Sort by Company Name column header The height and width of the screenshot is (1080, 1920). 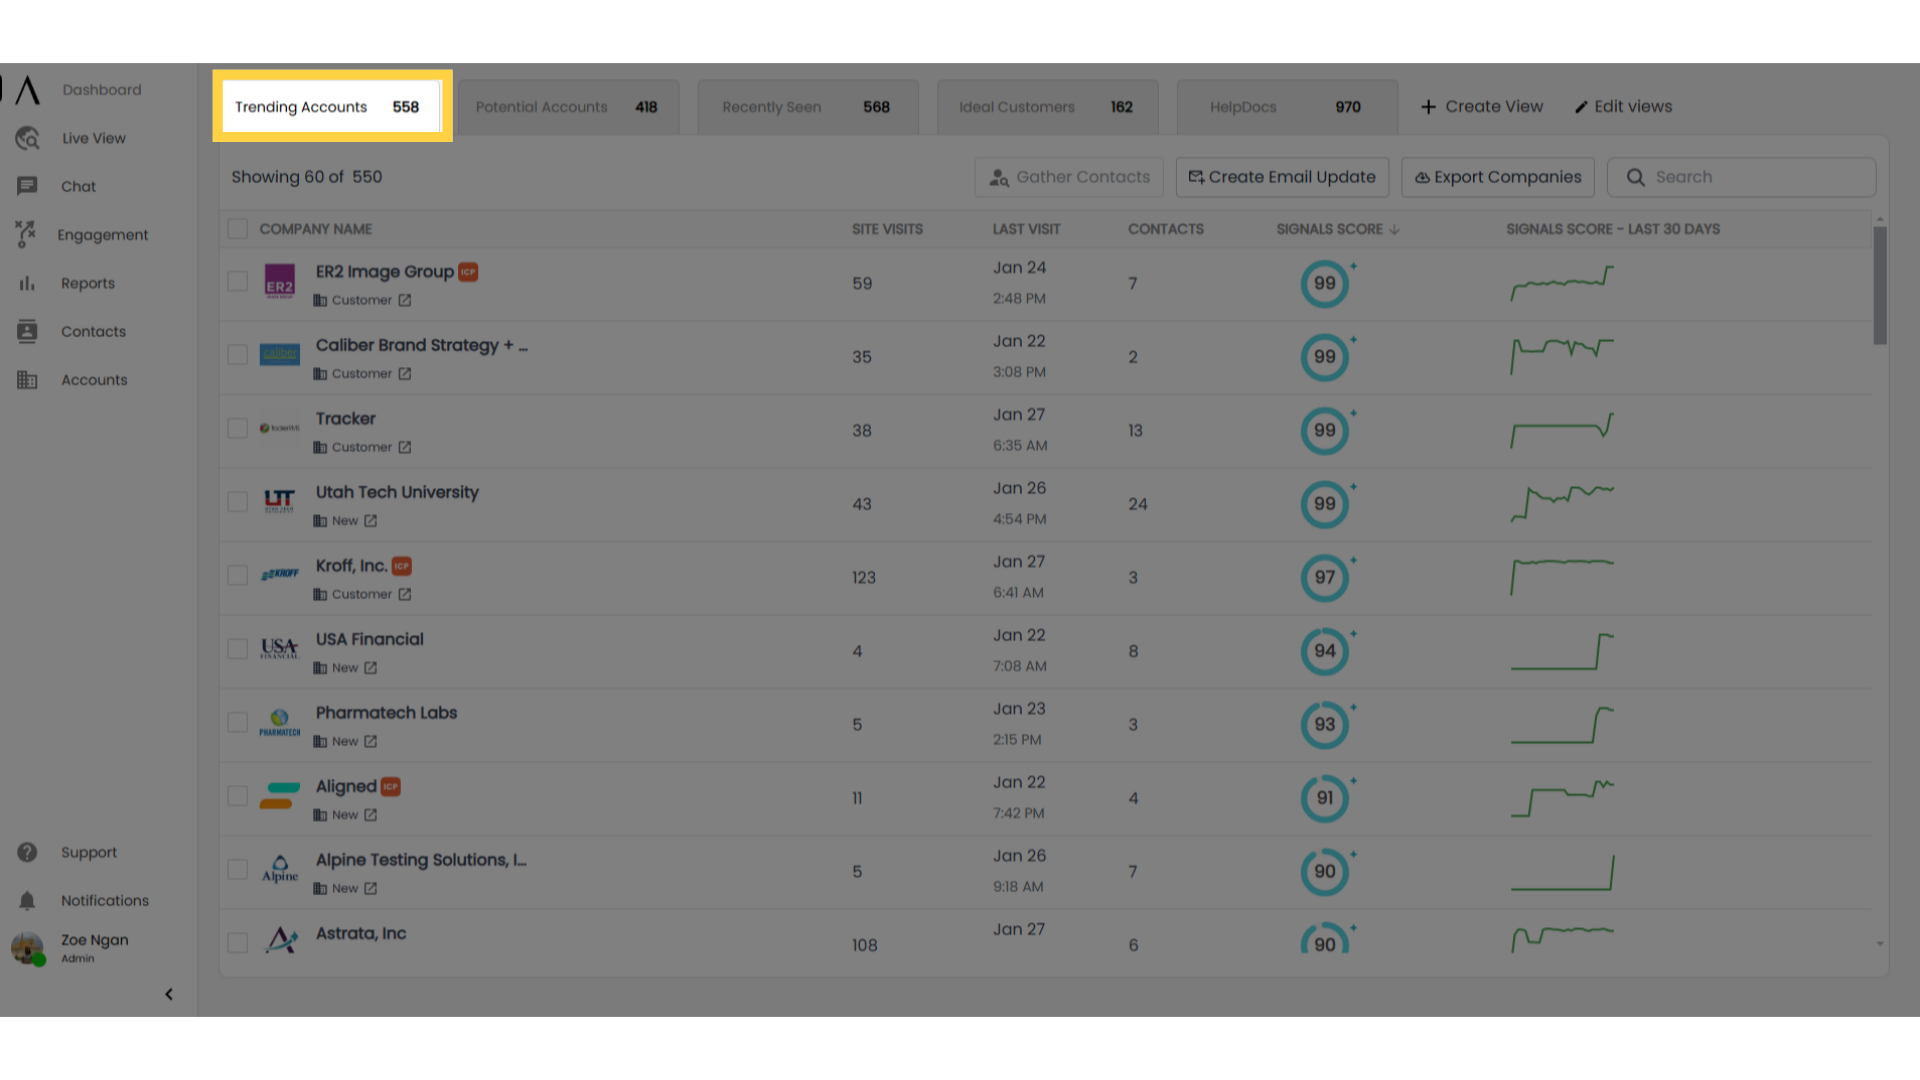tap(315, 229)
